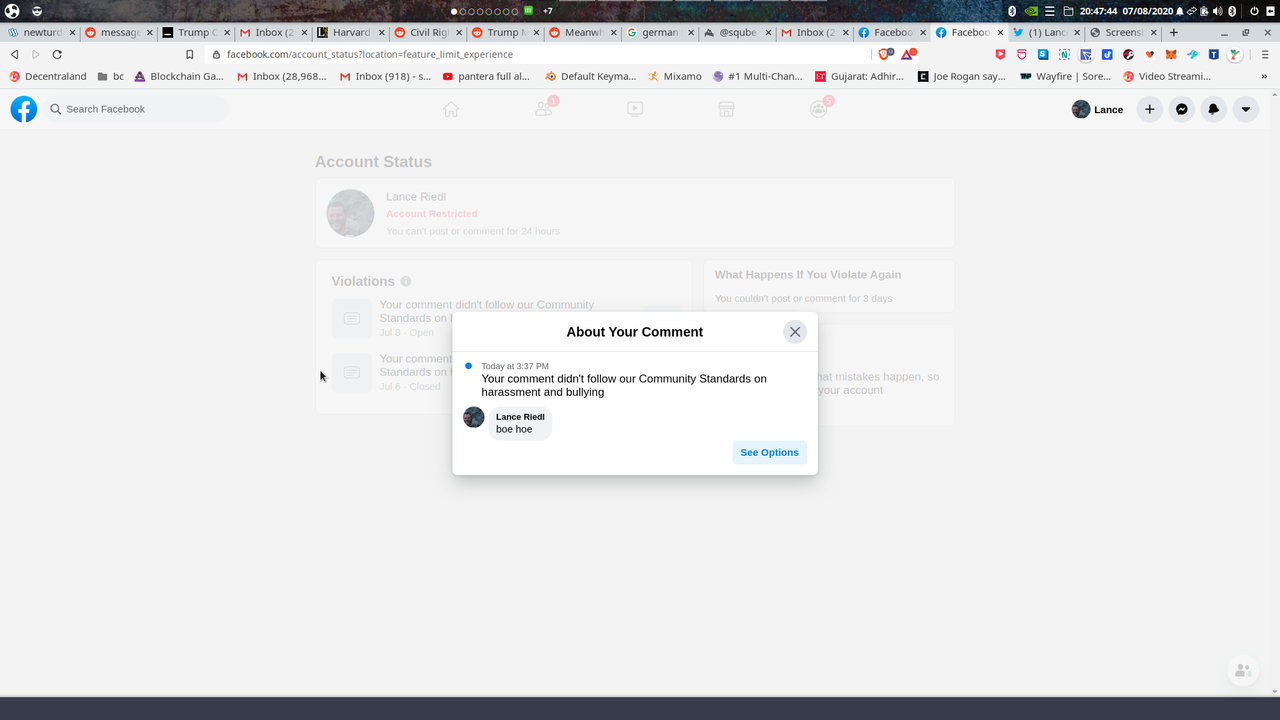Open the Watch video icon
This screenshot has width=1280, height=720.
click(635, 109)
